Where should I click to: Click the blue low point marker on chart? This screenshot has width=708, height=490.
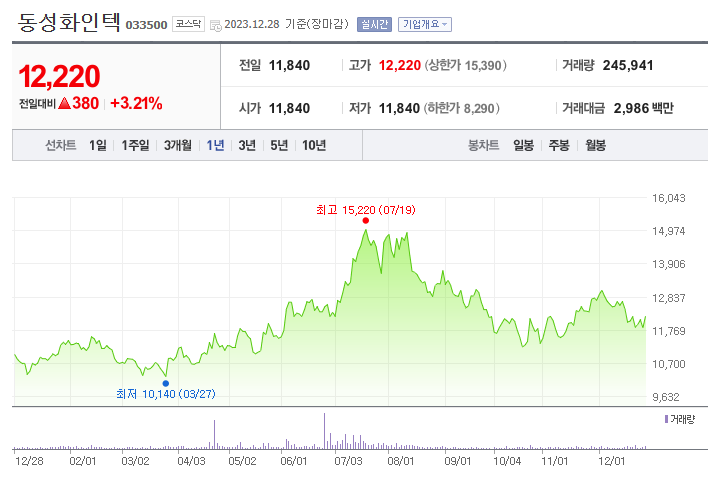(x=166, y=383)
